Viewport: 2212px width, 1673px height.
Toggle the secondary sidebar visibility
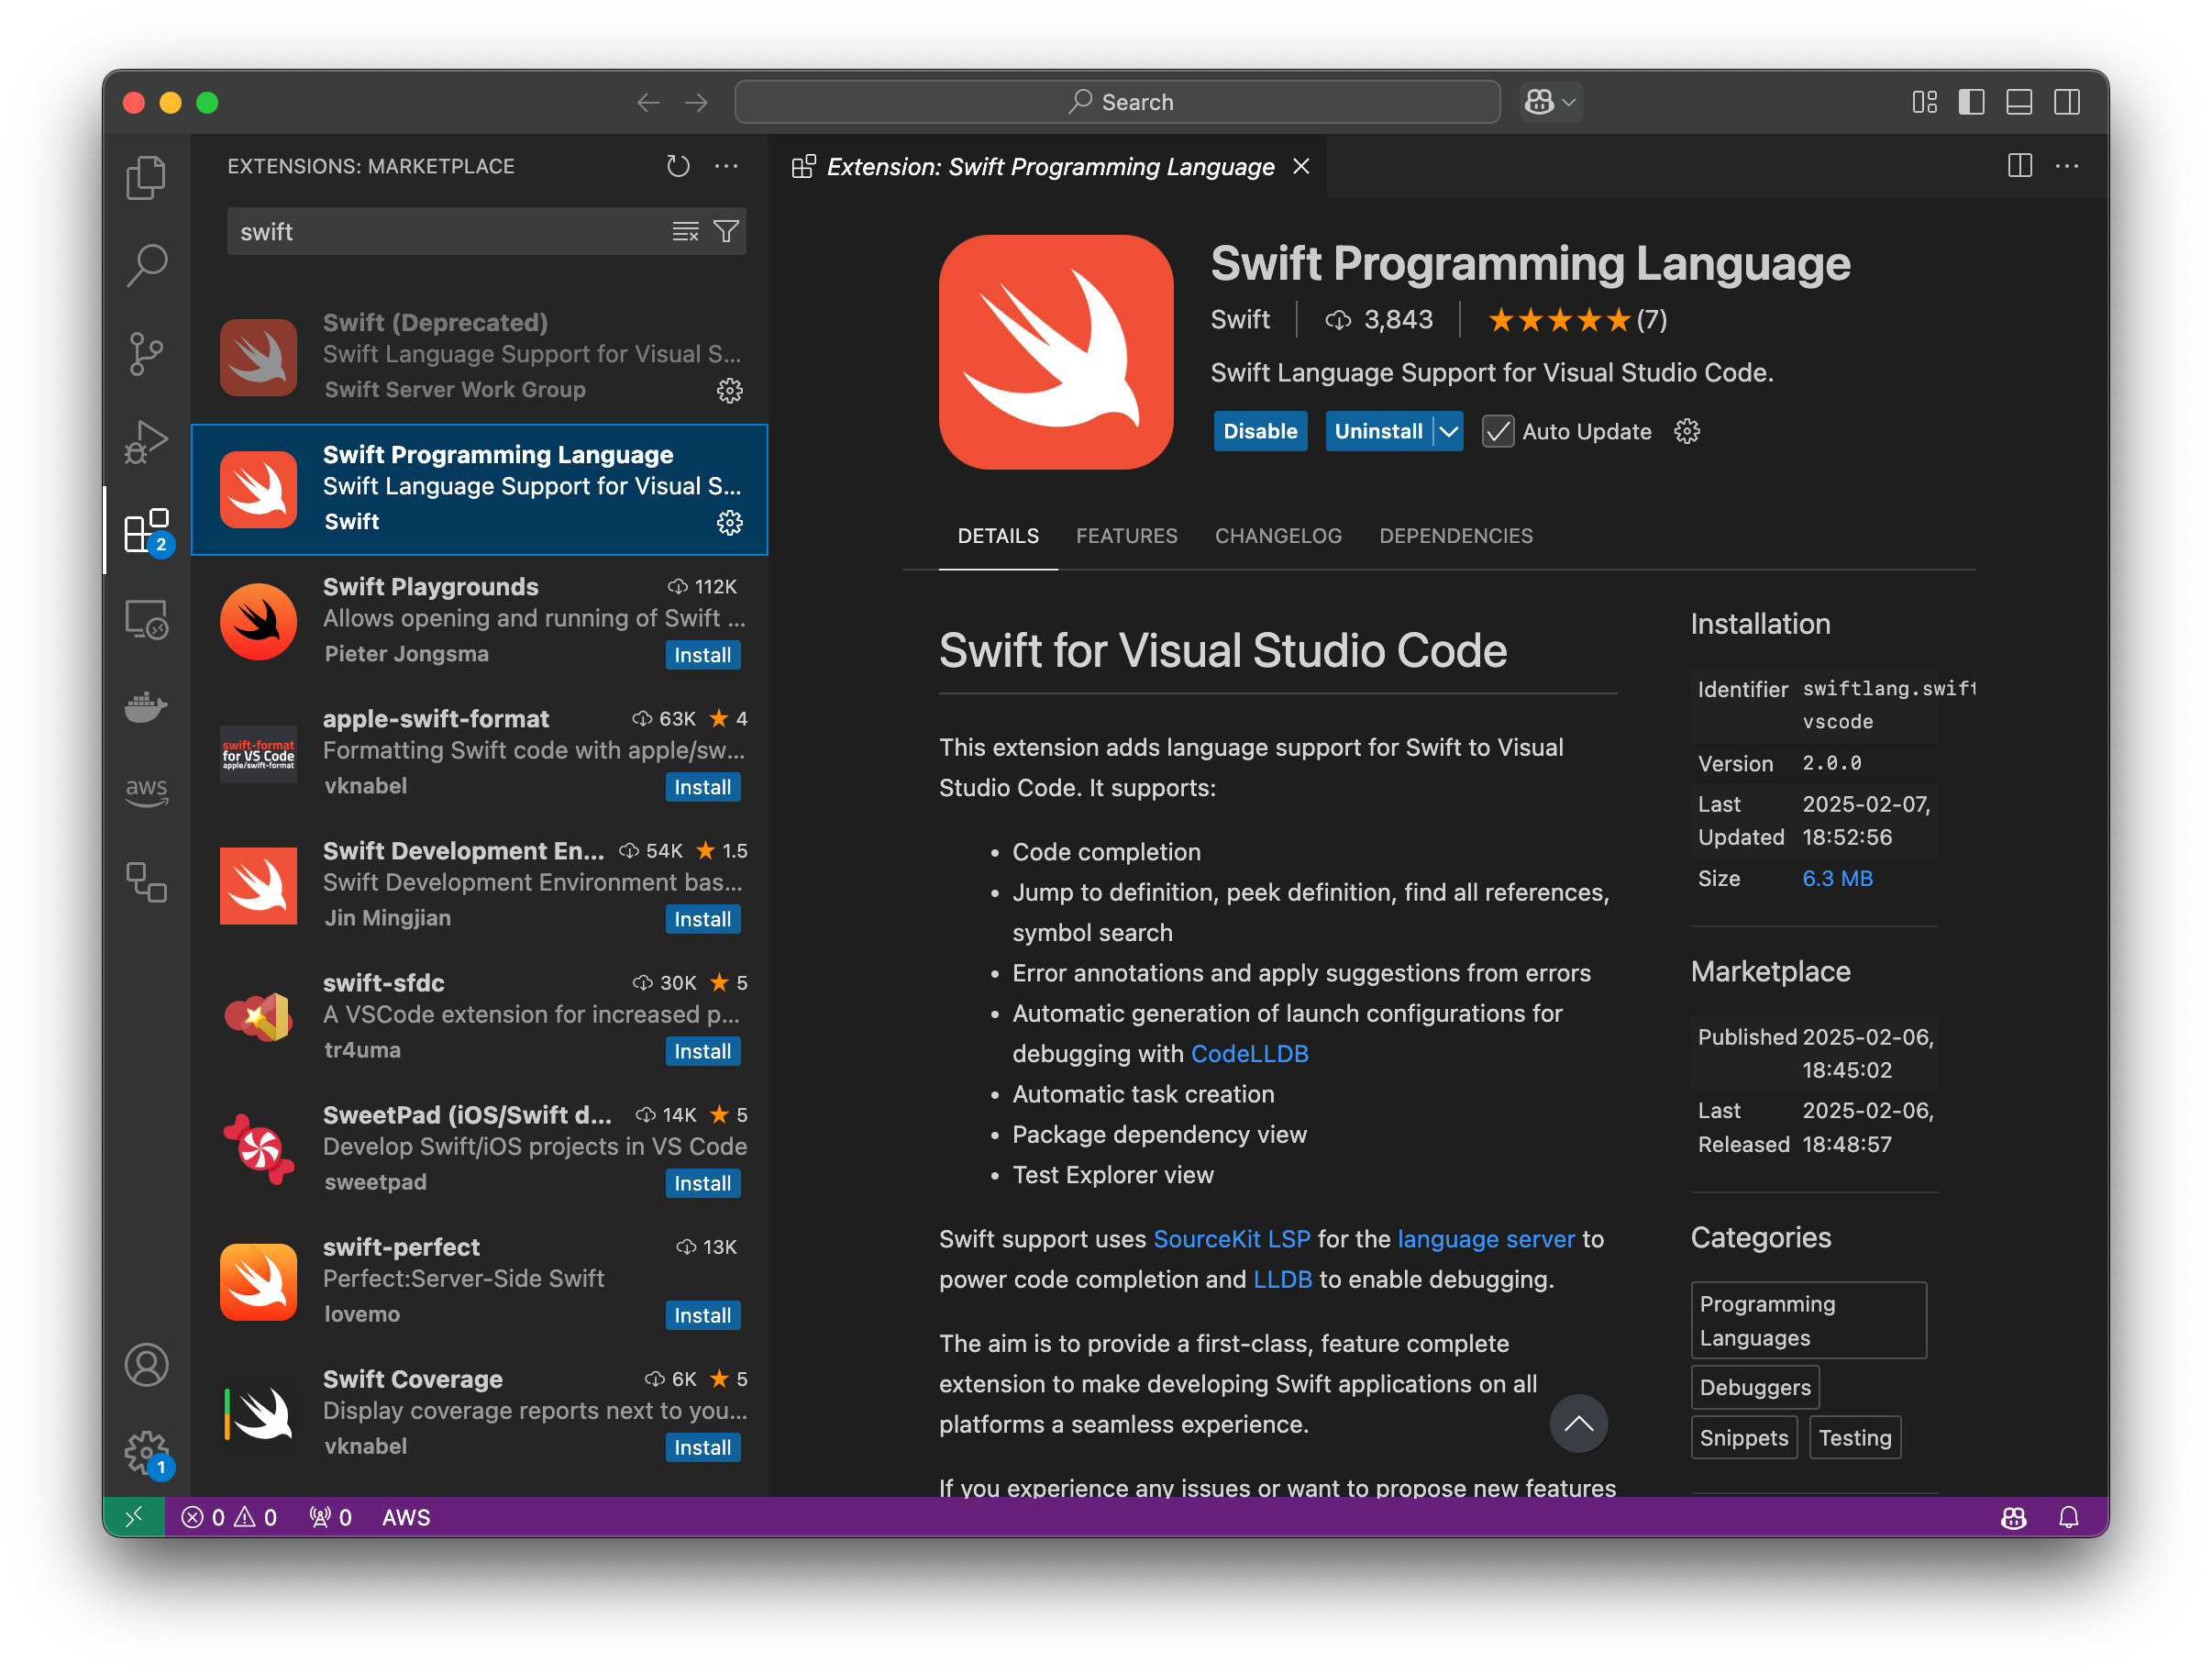2067,101
